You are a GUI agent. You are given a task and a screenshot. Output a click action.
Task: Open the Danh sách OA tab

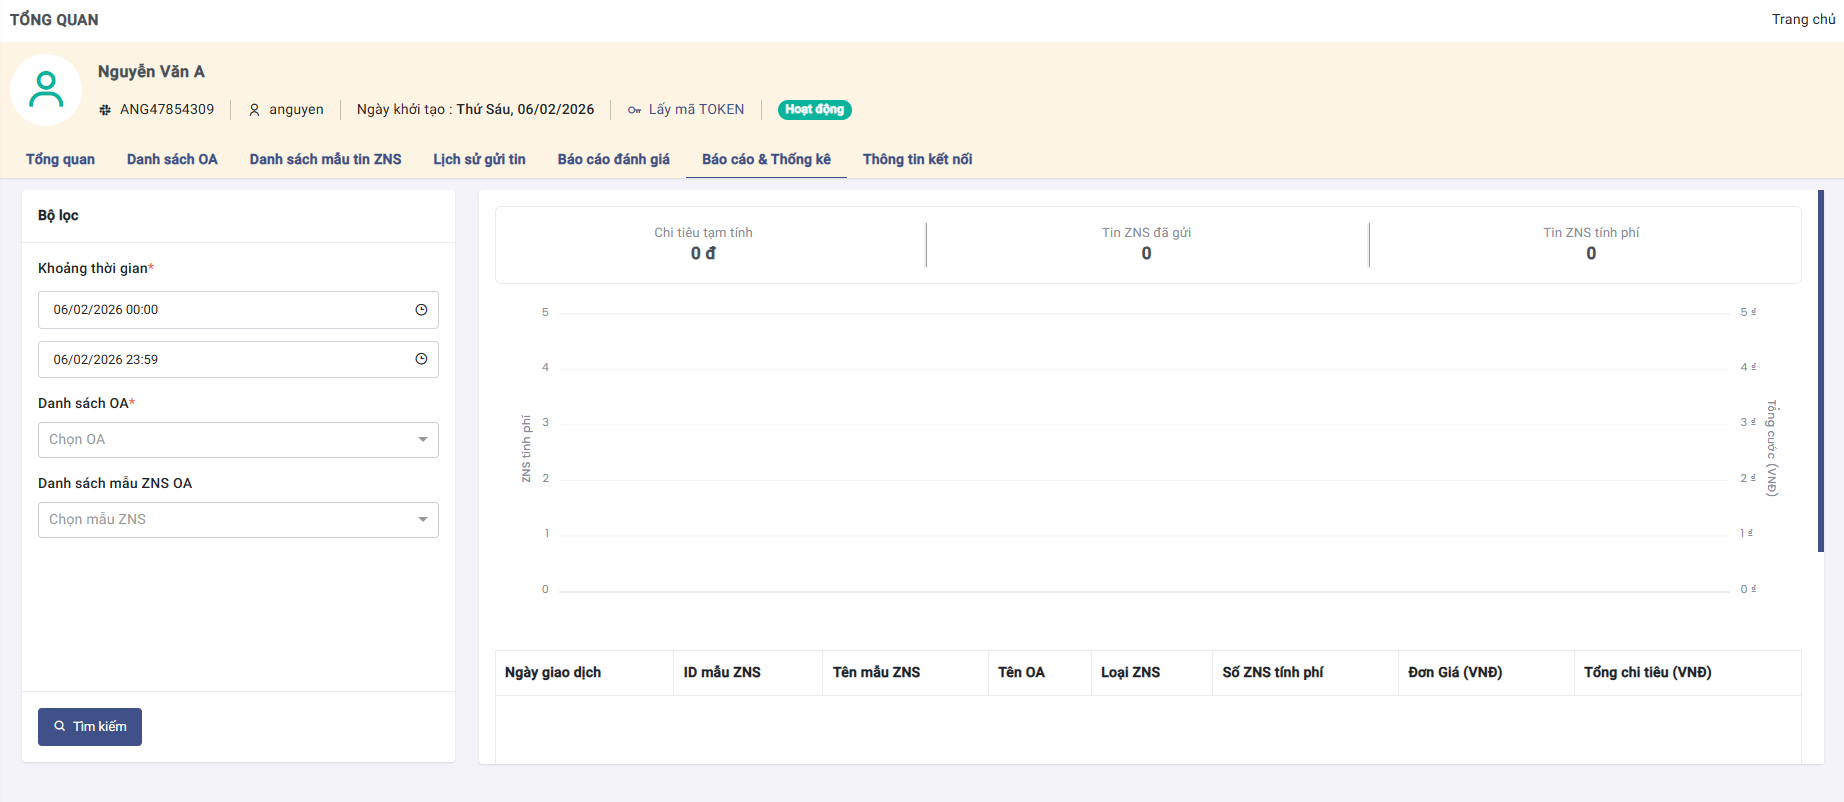click(172, 159)
